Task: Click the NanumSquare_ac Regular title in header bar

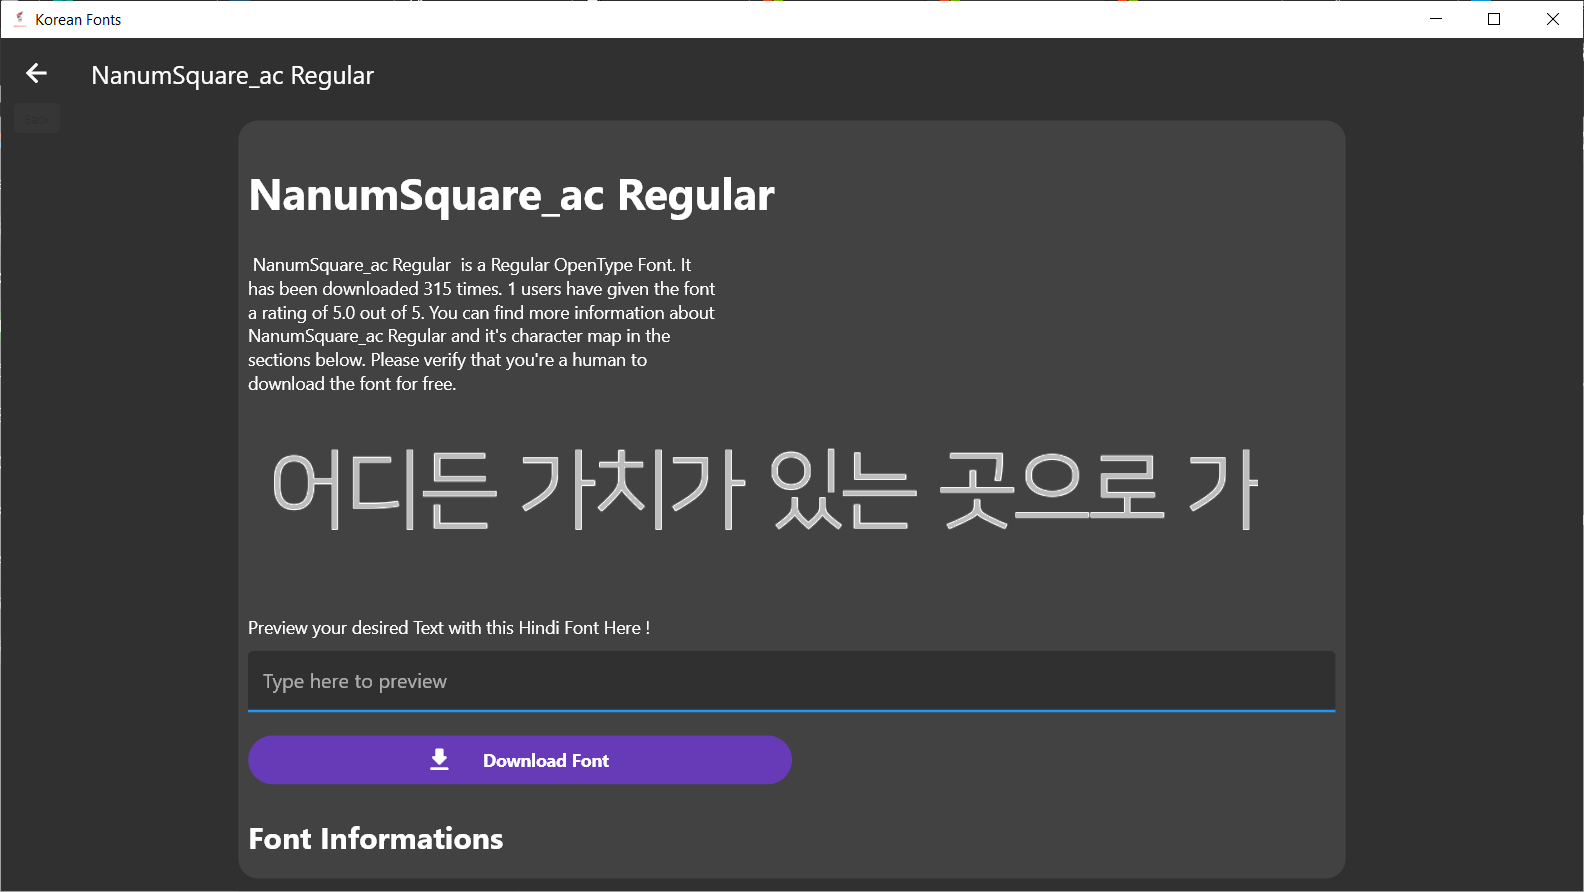Action: pos(232,75)
